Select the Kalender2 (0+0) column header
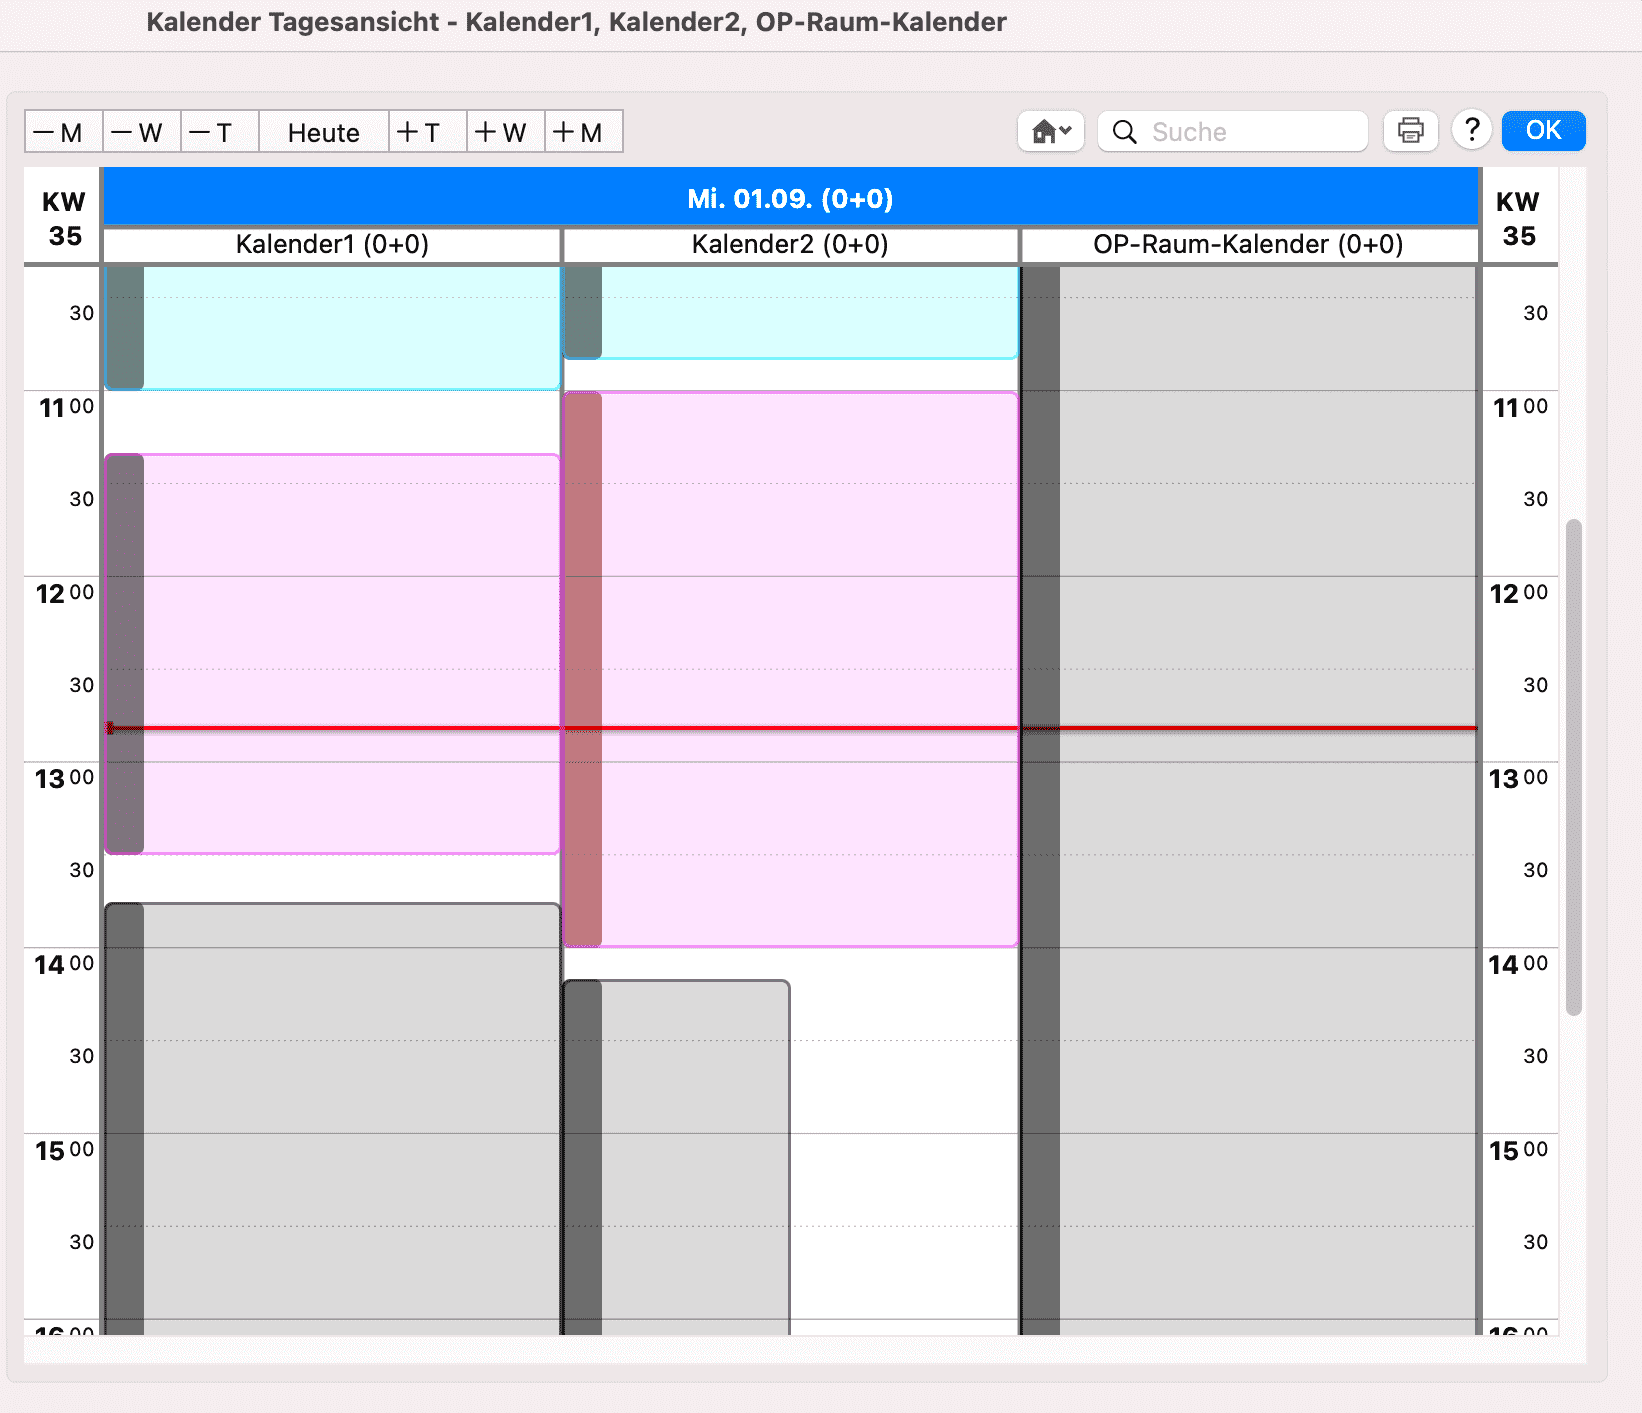The image size is (1642, 1413). click(790, 245)
